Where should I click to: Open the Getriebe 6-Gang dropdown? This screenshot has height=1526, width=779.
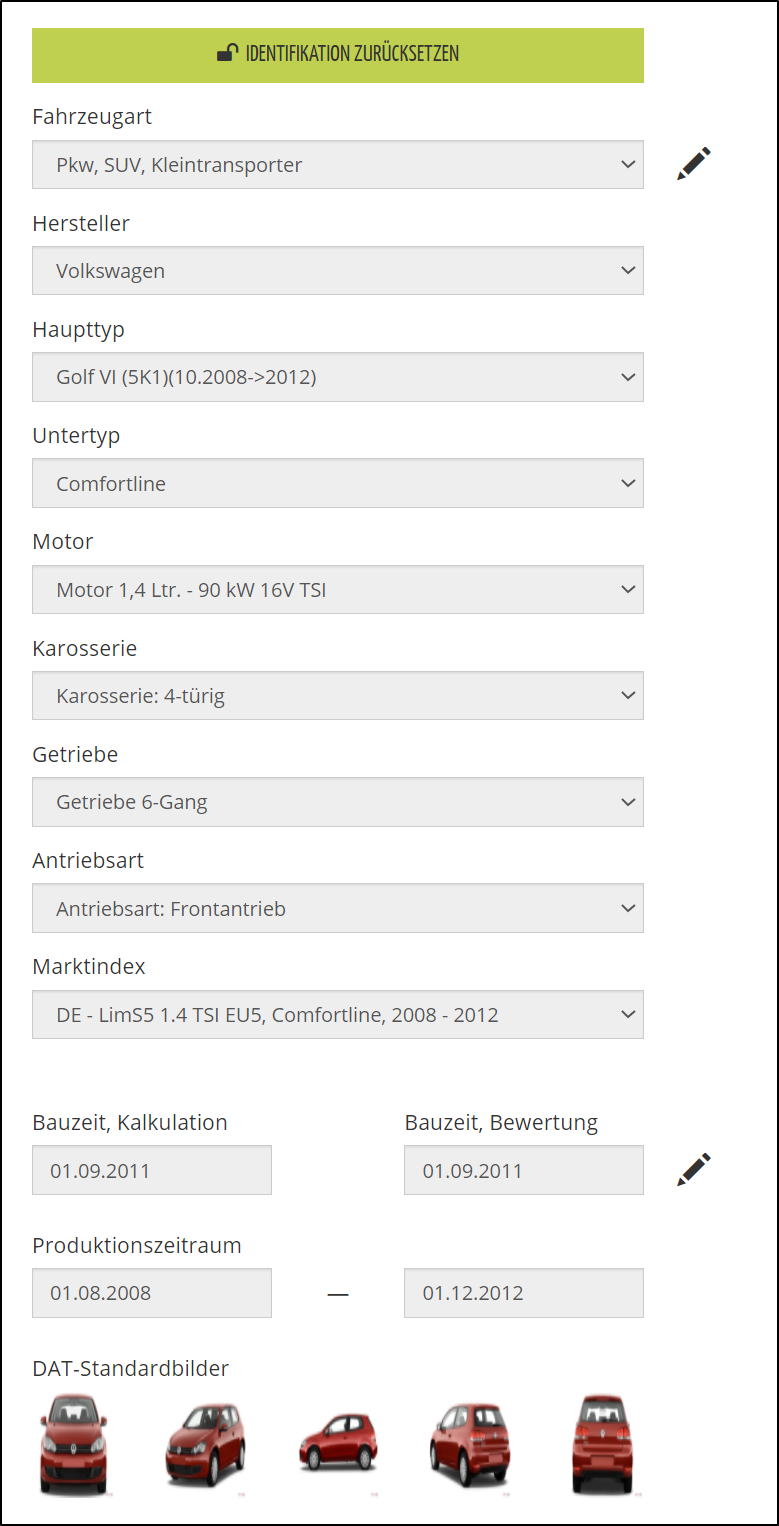pyautogui.click(x=338, y=802)
